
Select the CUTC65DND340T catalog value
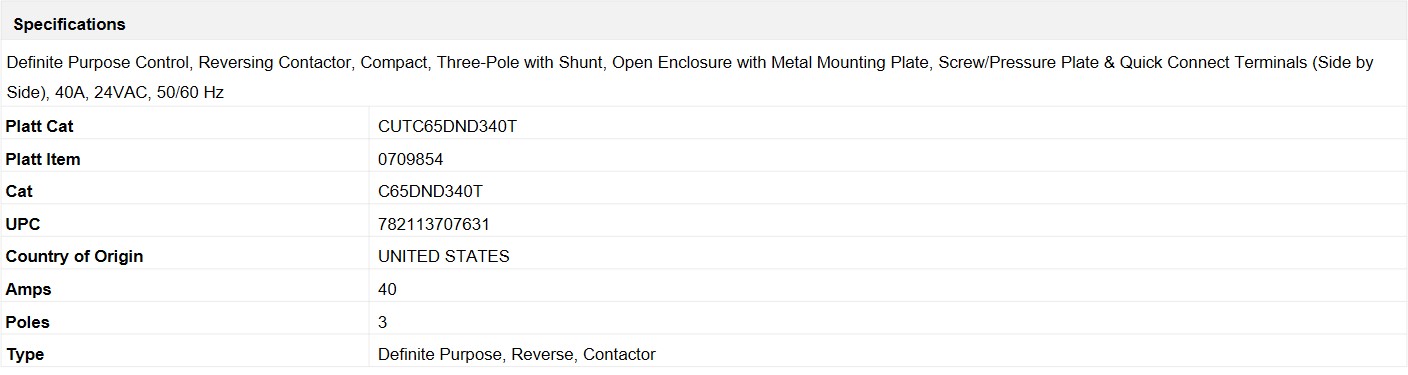pos(447,127)
